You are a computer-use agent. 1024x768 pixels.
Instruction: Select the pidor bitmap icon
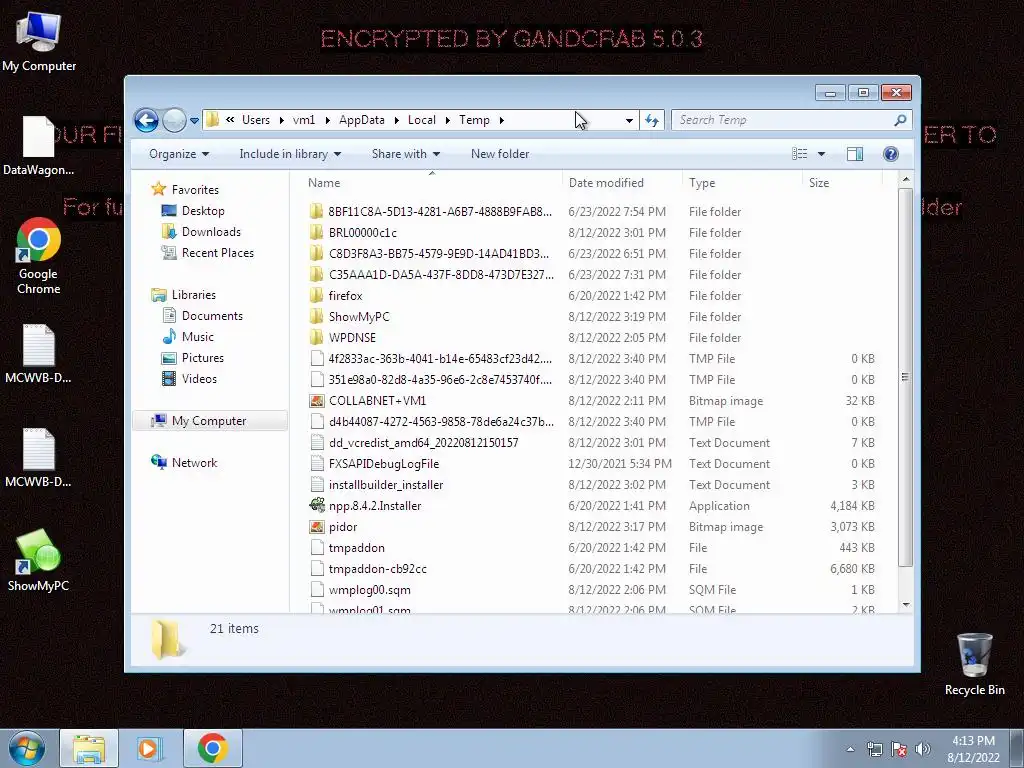pos(317,526)
